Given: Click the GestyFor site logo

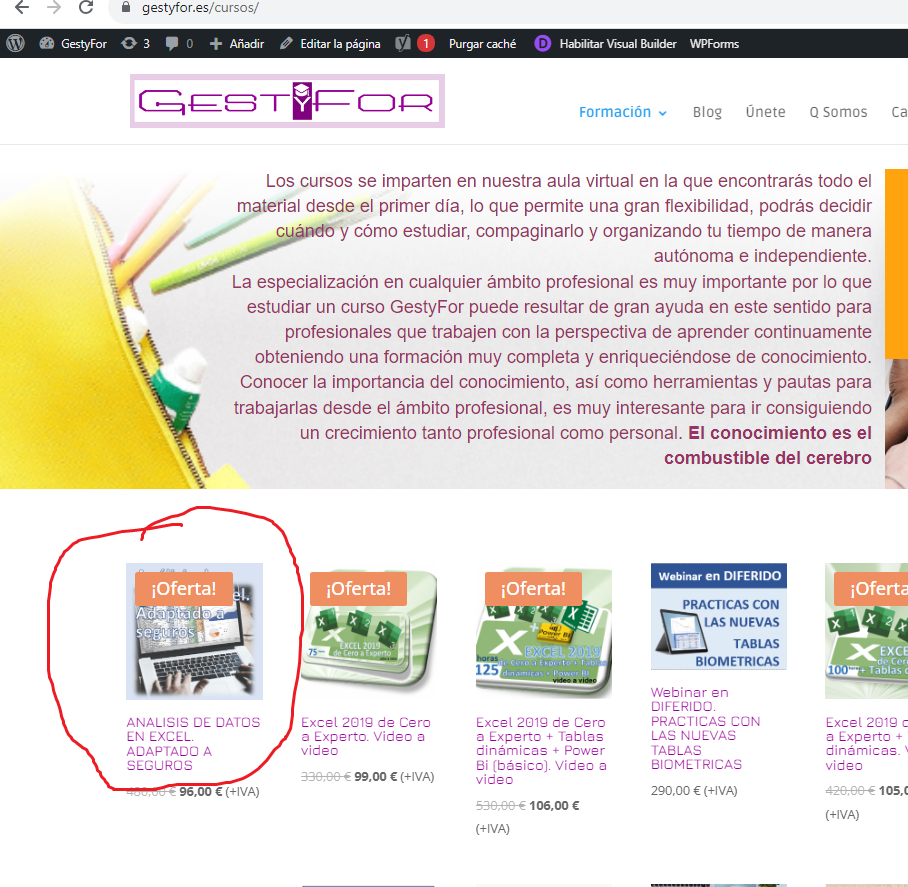Looking at the screenshot, I should click(x=287, y=101).
